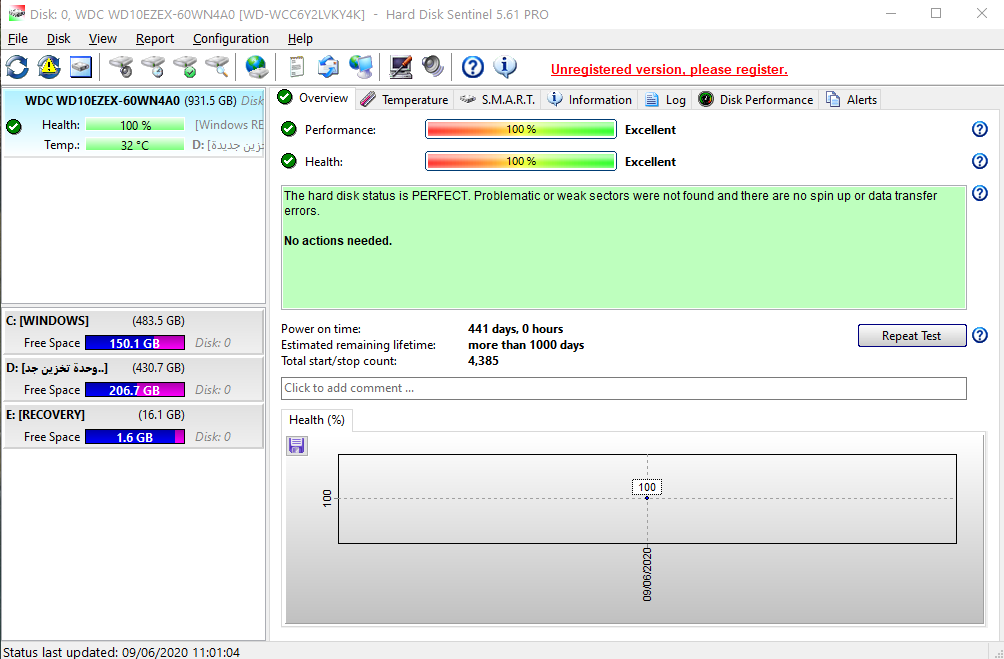The image size is (1004, 659).
Task: Switch to the Temperature tab
Action: (404, 99)
